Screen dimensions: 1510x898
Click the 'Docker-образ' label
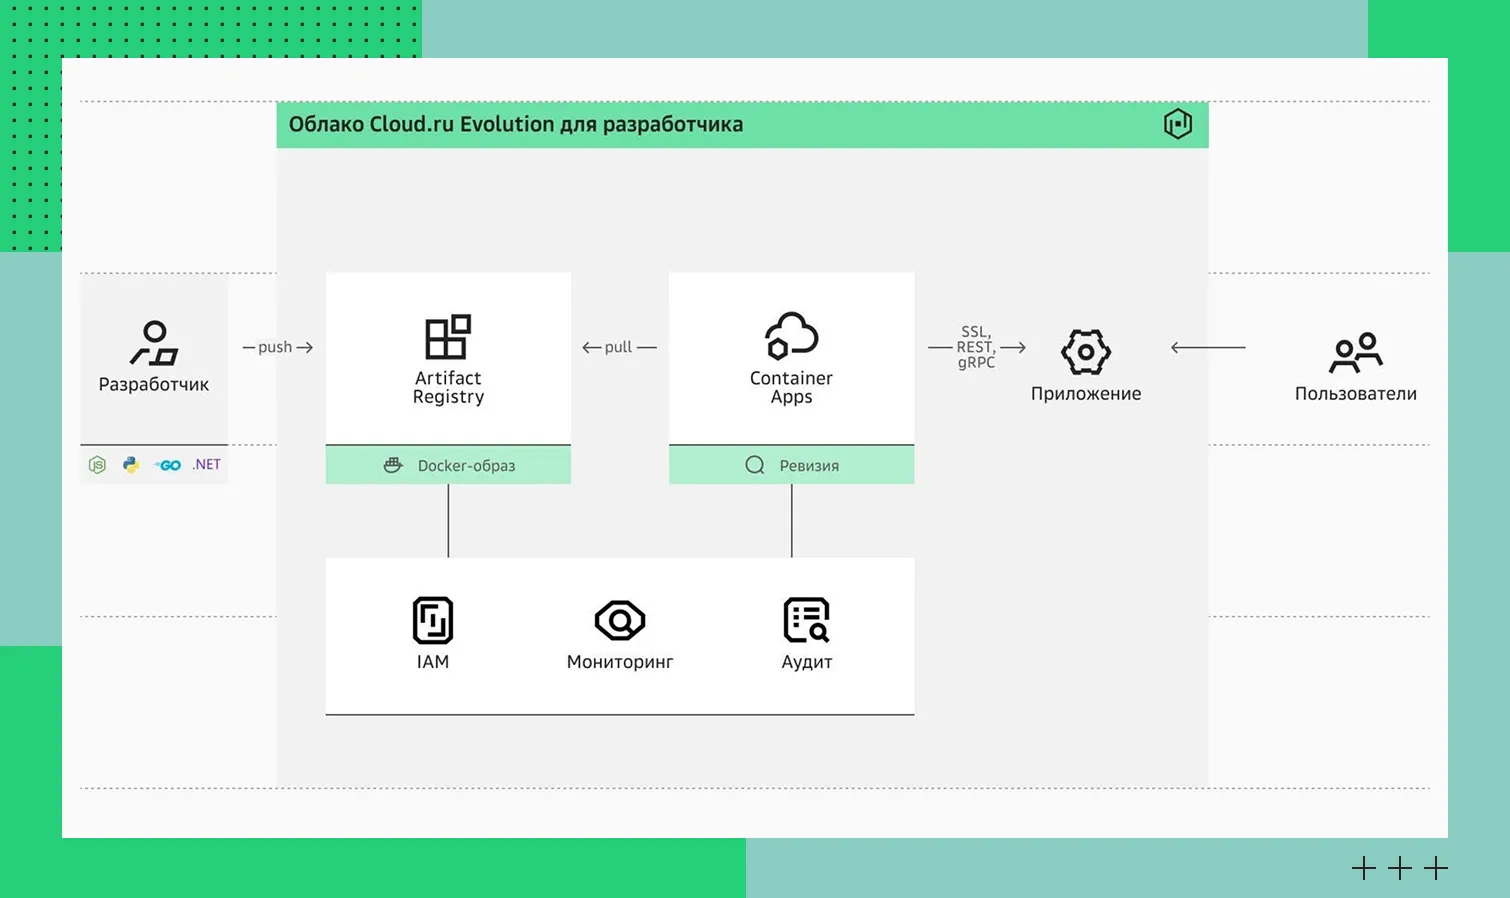466,465
